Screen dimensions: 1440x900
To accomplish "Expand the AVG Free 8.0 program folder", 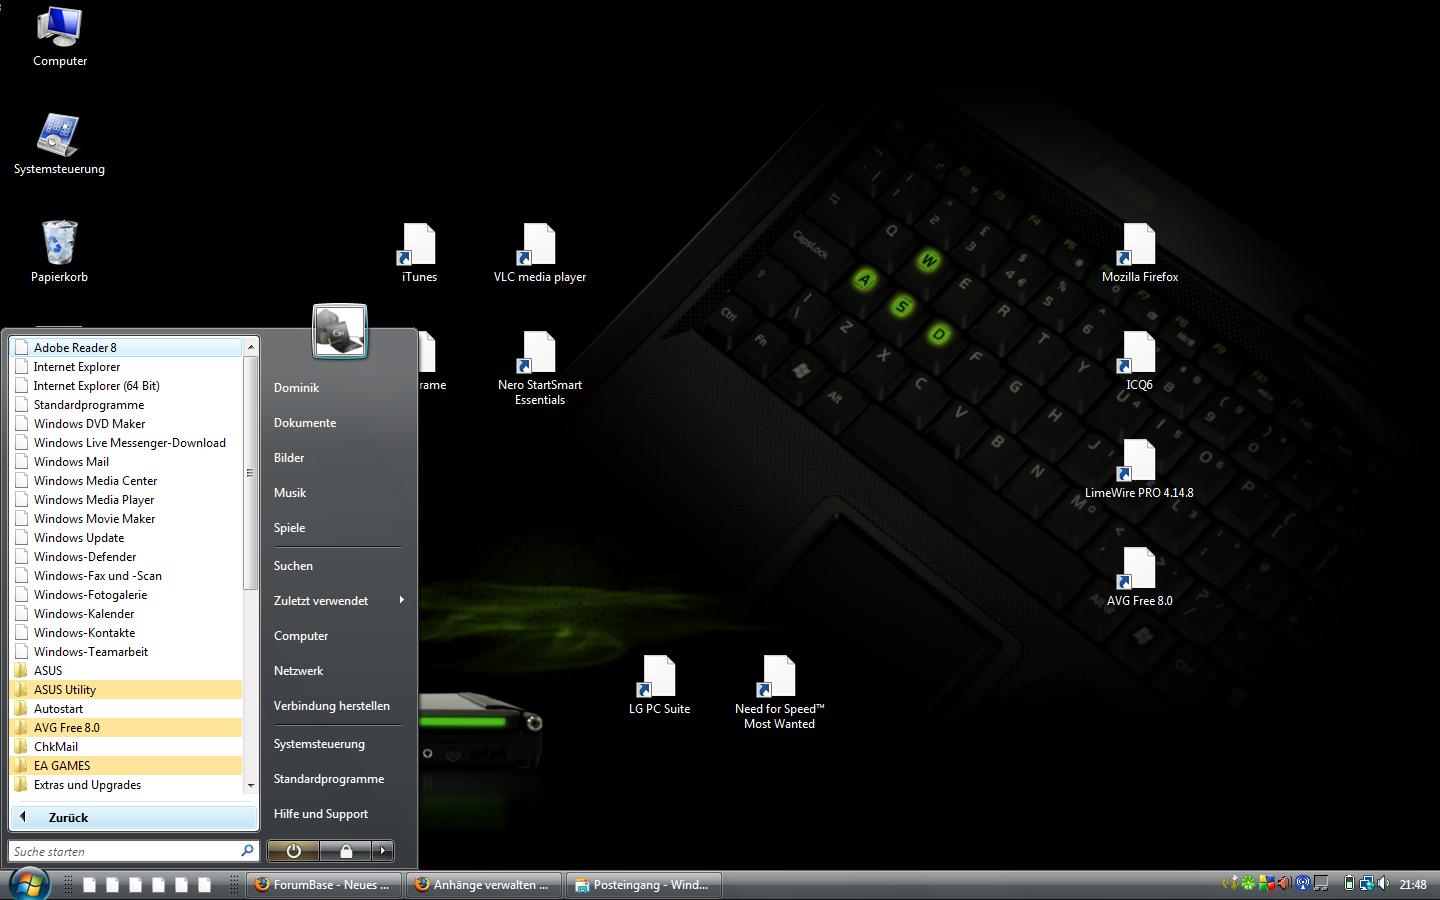I will click(x=126, y=728).
